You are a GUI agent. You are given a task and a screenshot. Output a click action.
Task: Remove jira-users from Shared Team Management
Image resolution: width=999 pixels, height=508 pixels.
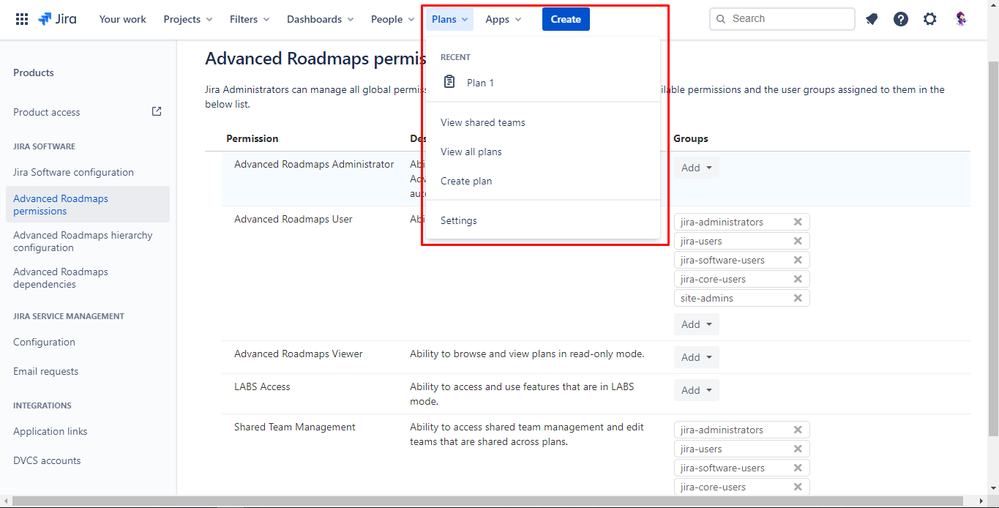pos(798,449)
